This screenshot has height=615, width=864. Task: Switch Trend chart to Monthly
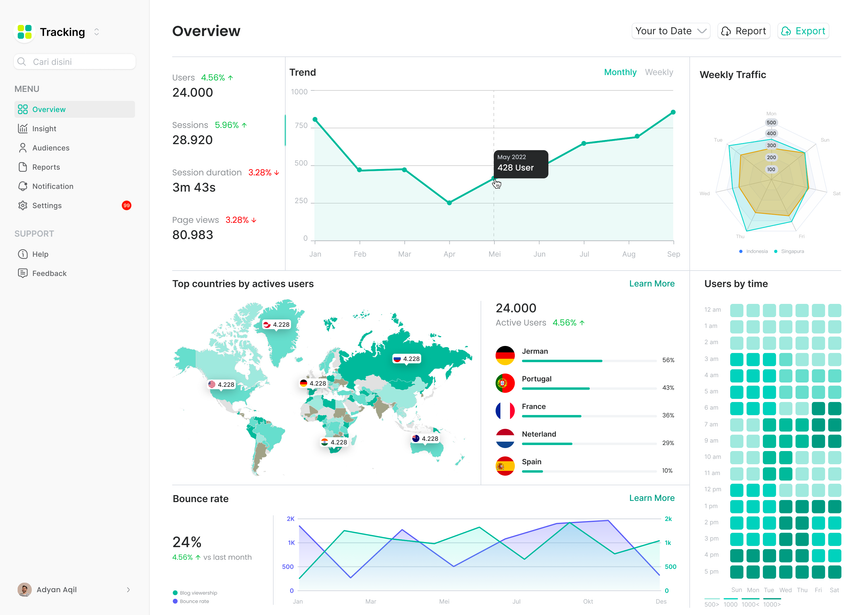[x=620, y=72]
